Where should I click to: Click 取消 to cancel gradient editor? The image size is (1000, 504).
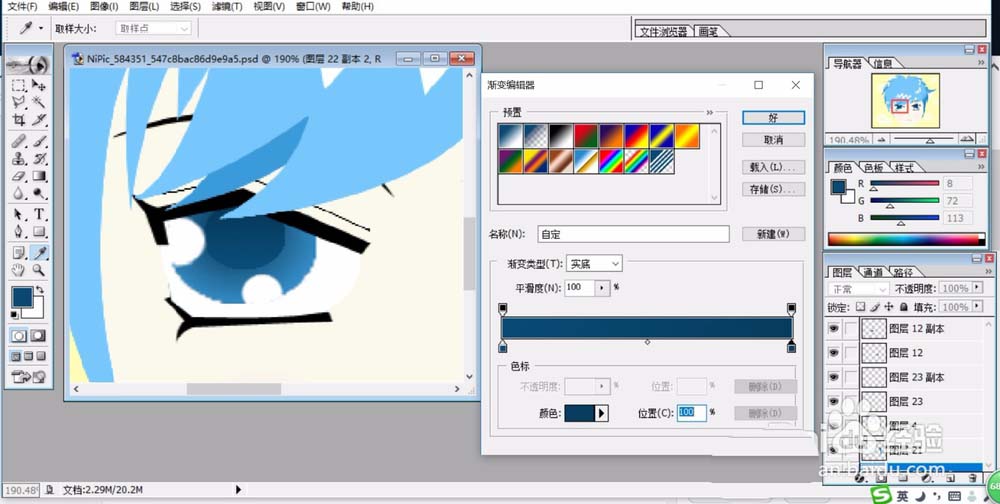click(x=774, y=140)
